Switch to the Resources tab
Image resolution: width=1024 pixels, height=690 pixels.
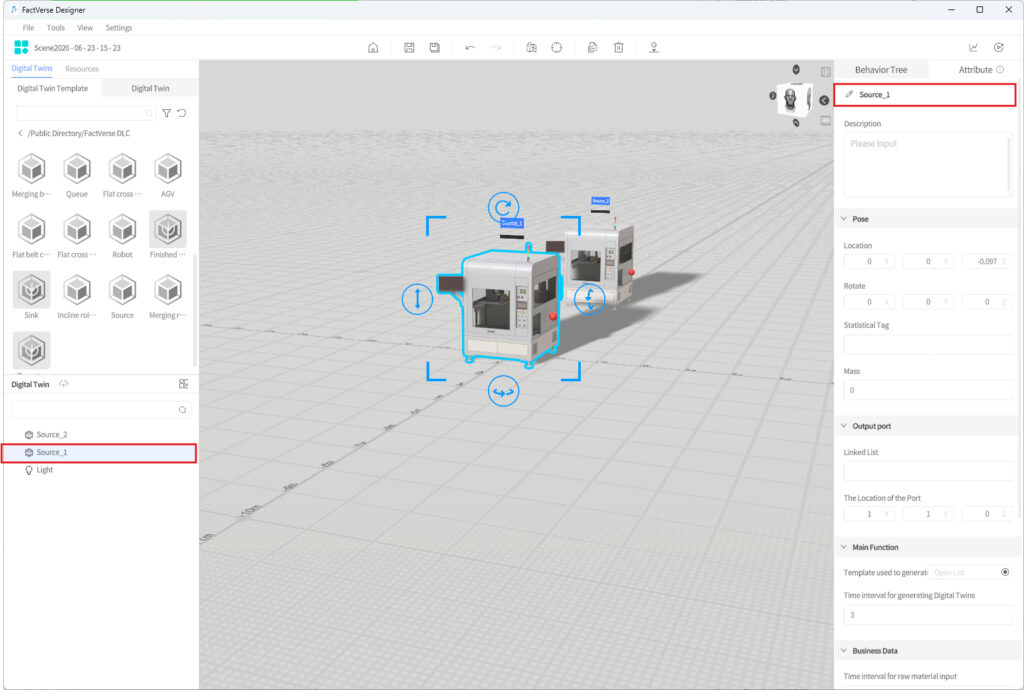82,69
